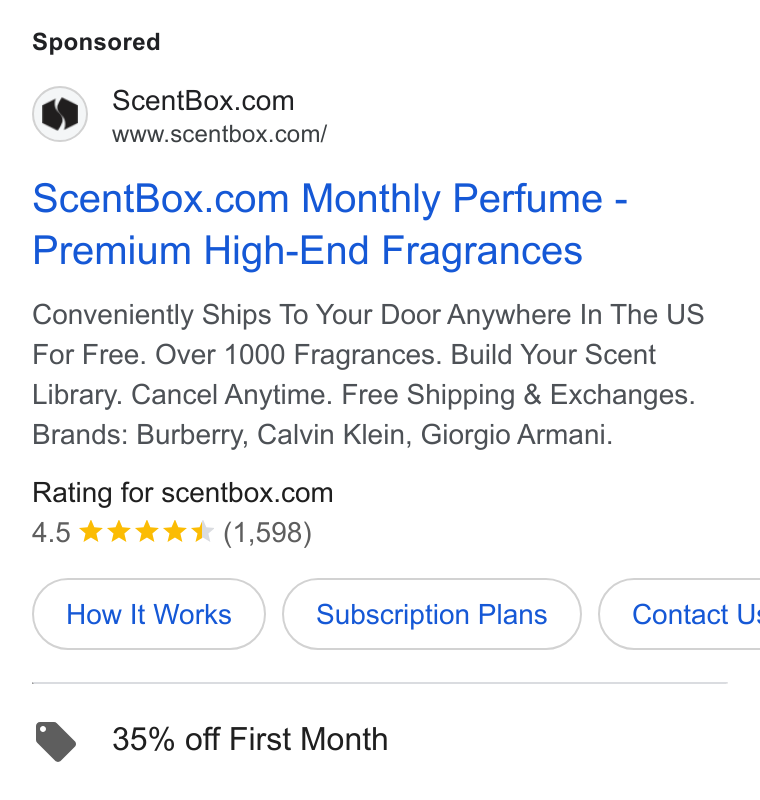Click the first gold rating star
This screenshot has width=760, height=800.
91,532
